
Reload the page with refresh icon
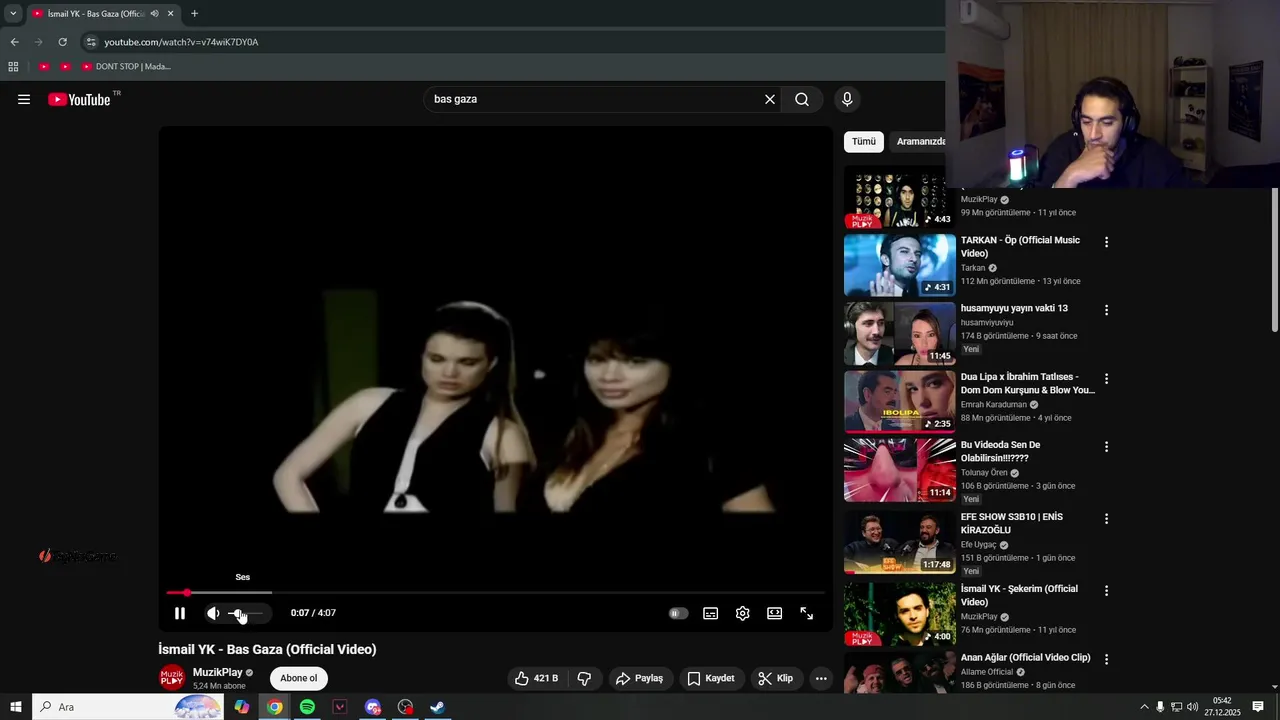coord(62,42)
